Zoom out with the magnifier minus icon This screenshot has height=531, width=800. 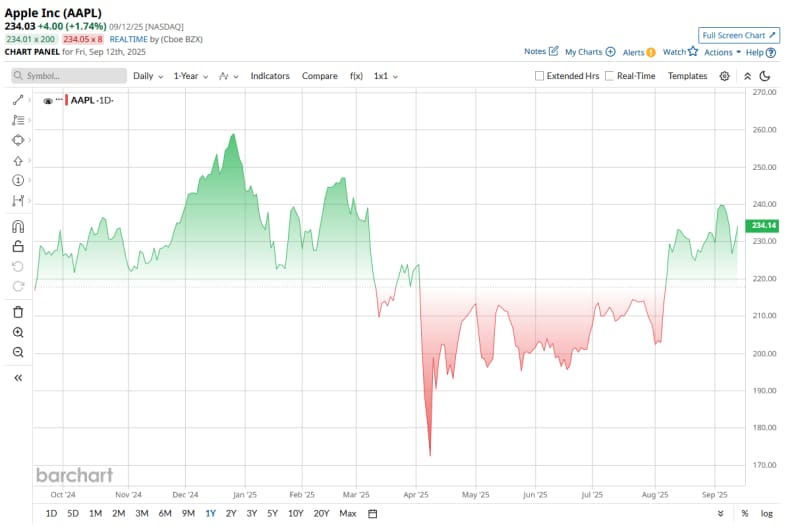(x=18, y=352)
